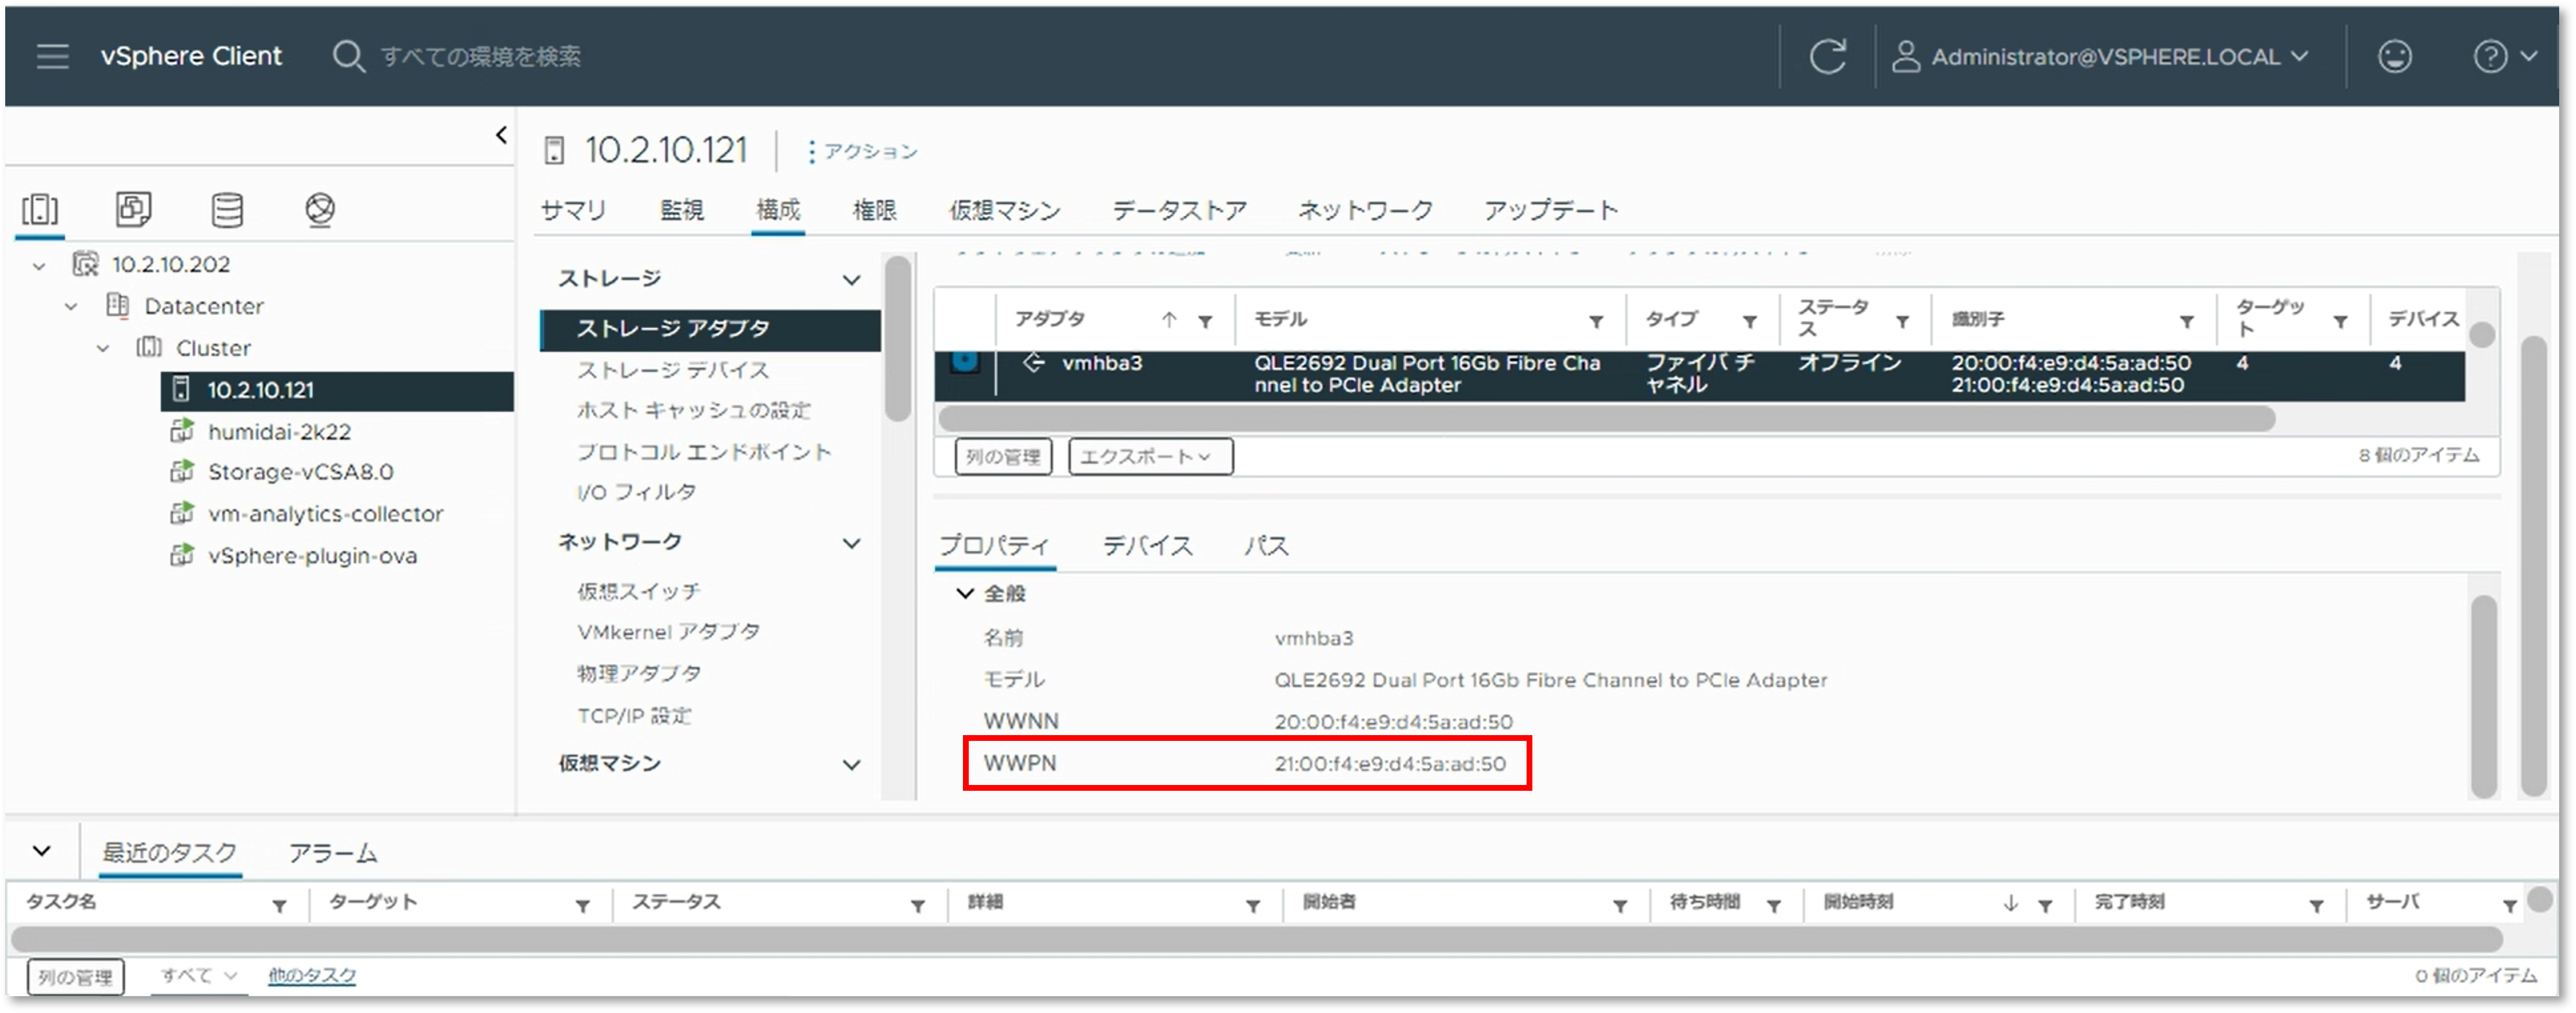Switch to the アラーム tab
The width and height of the screenshot is (2576, 1013).
pyautogui.click(x=333, y=853)
